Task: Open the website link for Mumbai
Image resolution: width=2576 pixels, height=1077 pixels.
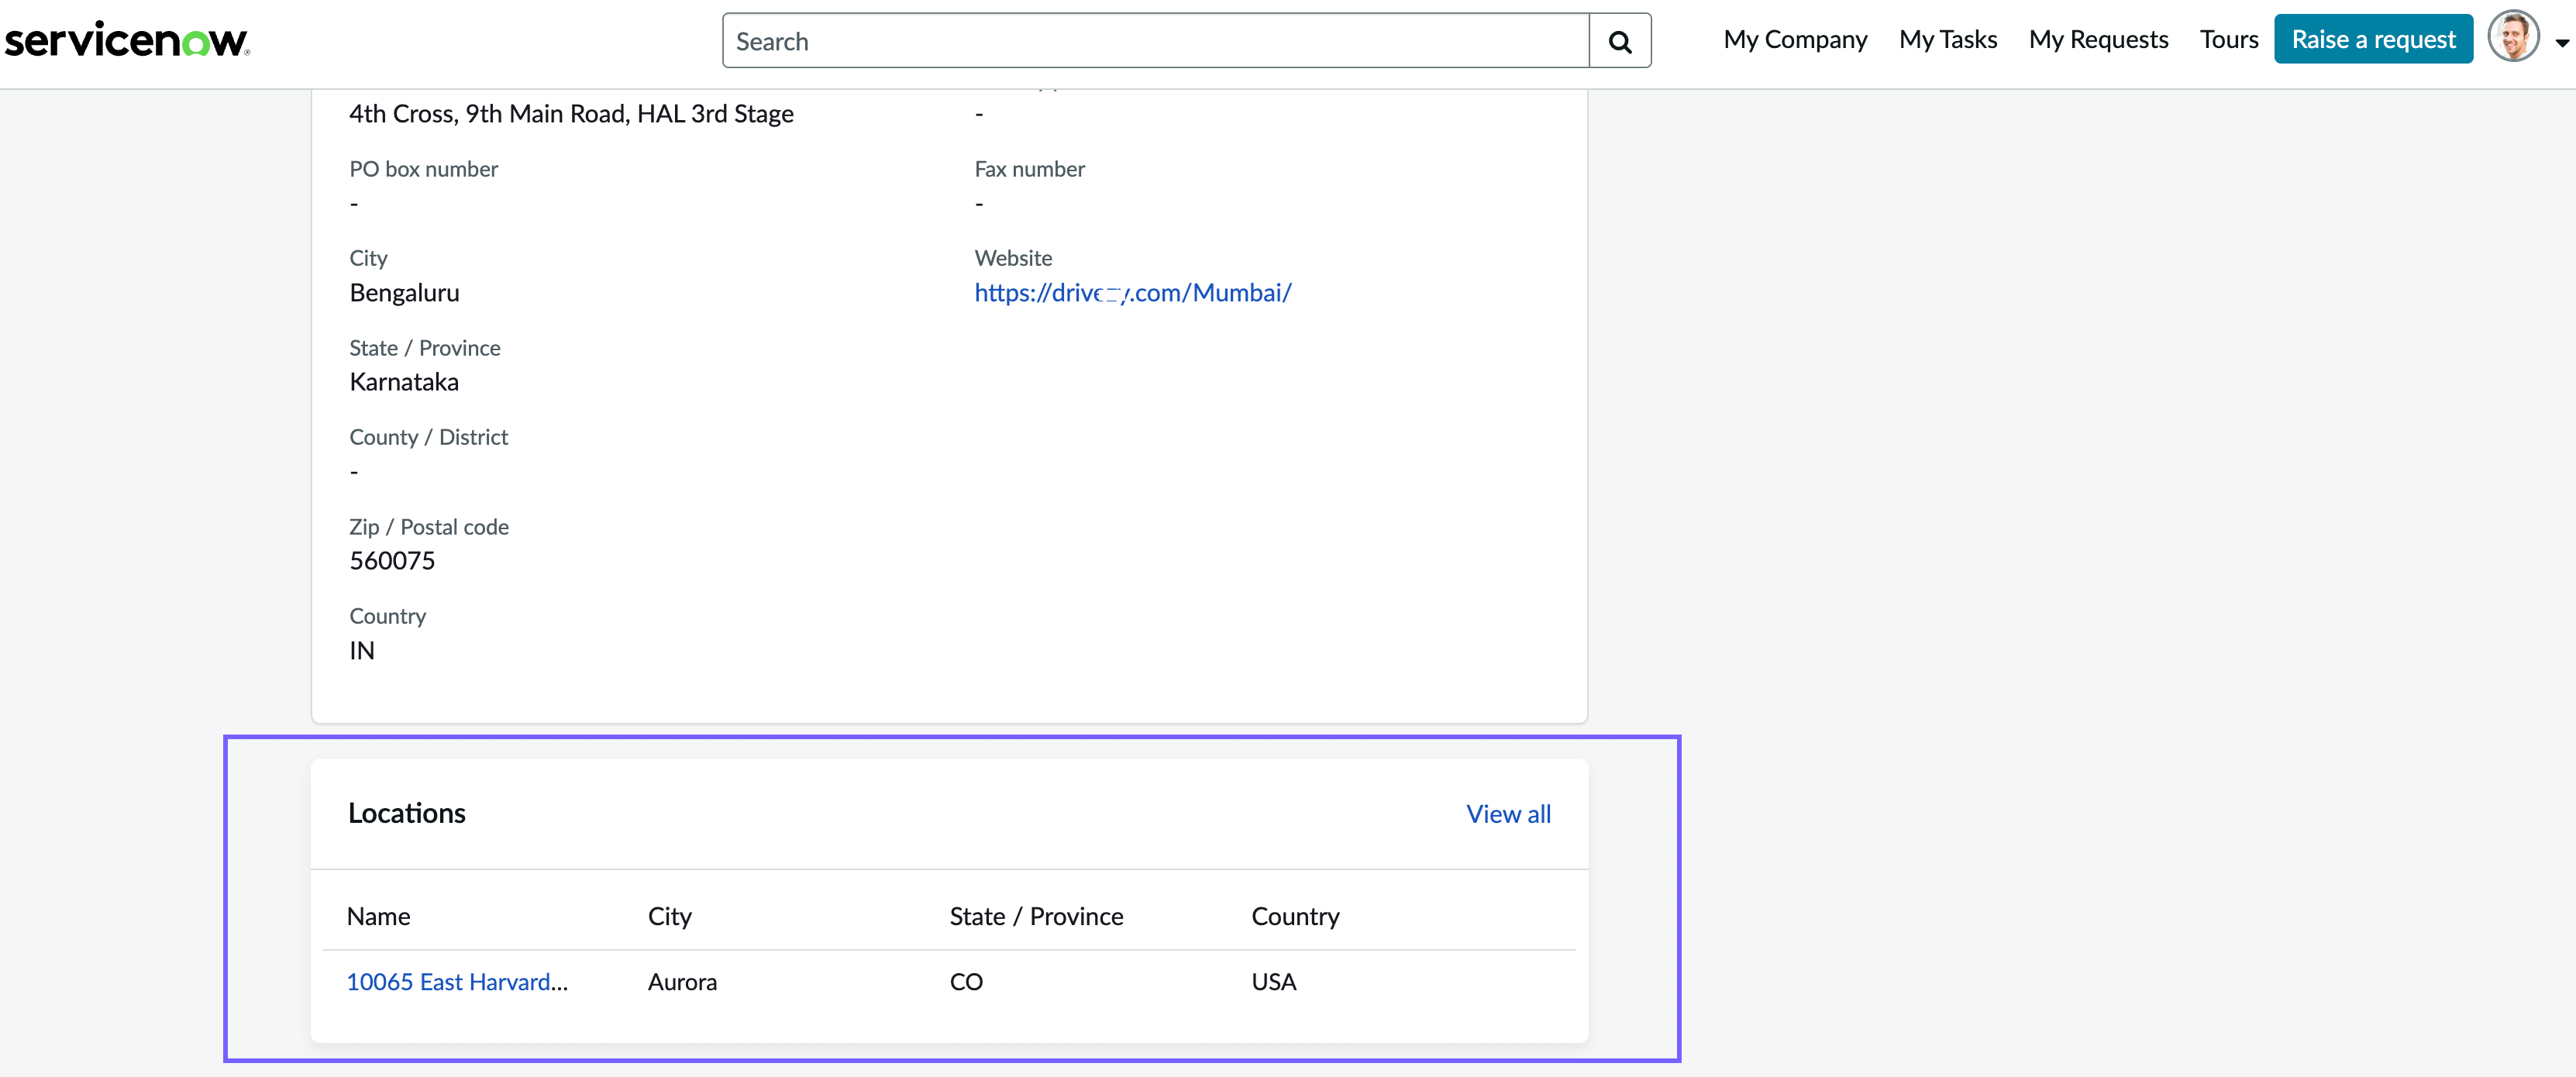Action: pyautogui.click(x=1133, y=293)
